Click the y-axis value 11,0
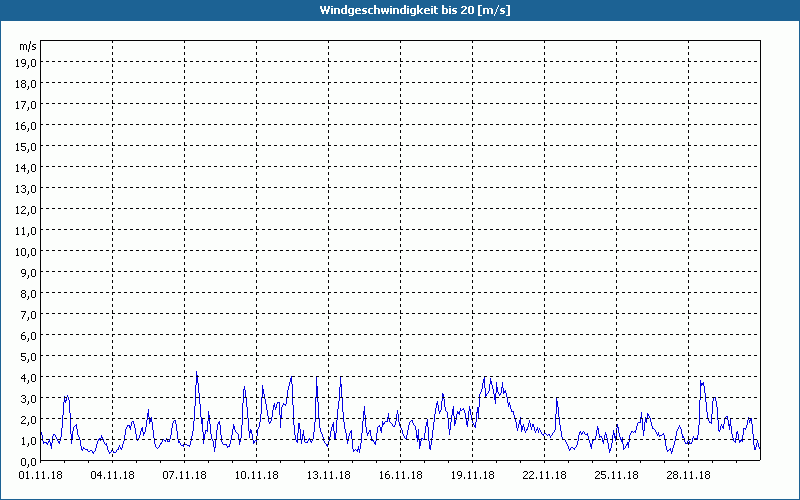The width and height of the screenshot is (800, 500). point(26,231)
